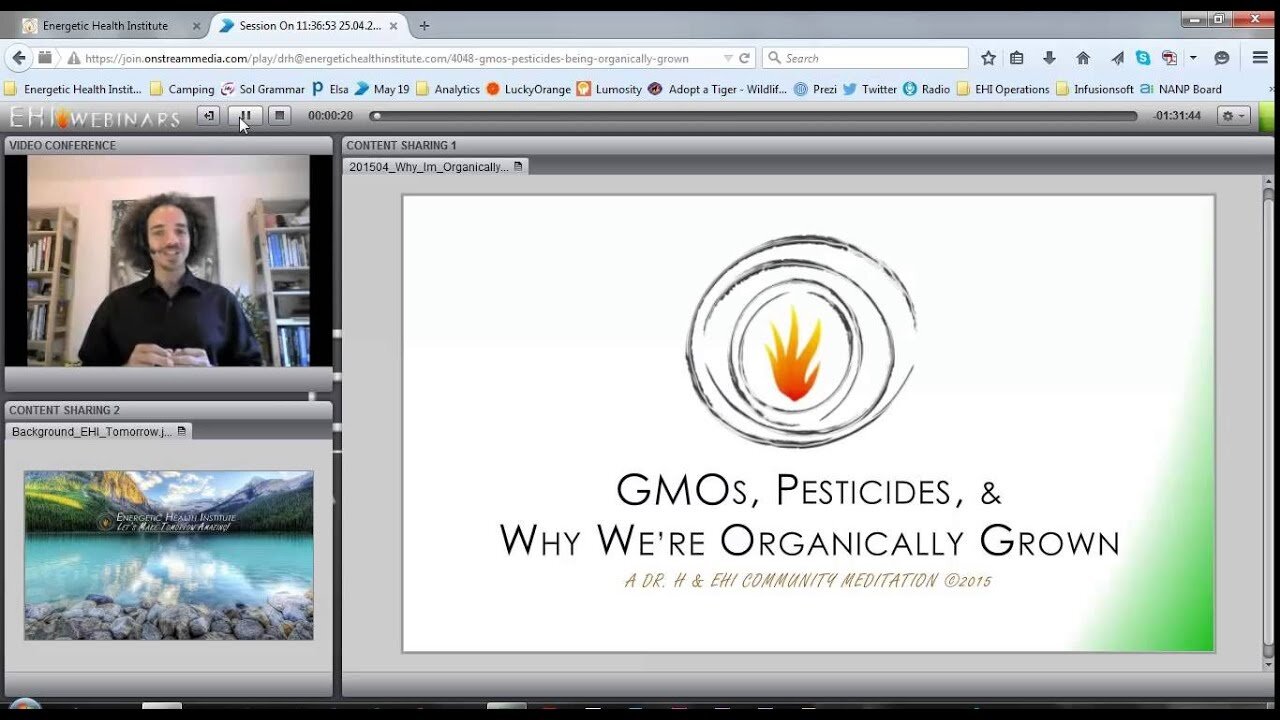Close the Energetic Health Institute tab
Image resolution: width=1280 pixels, height=720 pixels.
click(194, 26)
